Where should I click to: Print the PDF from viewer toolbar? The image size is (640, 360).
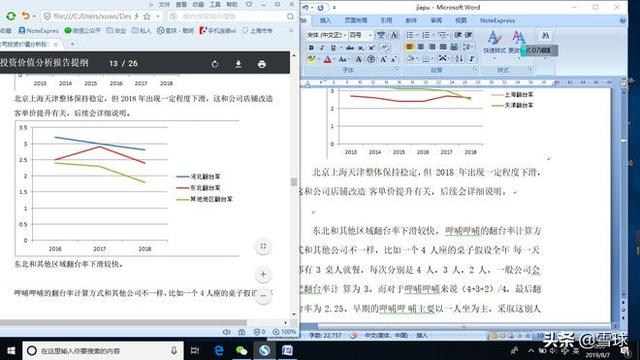(x=262, y=64)
